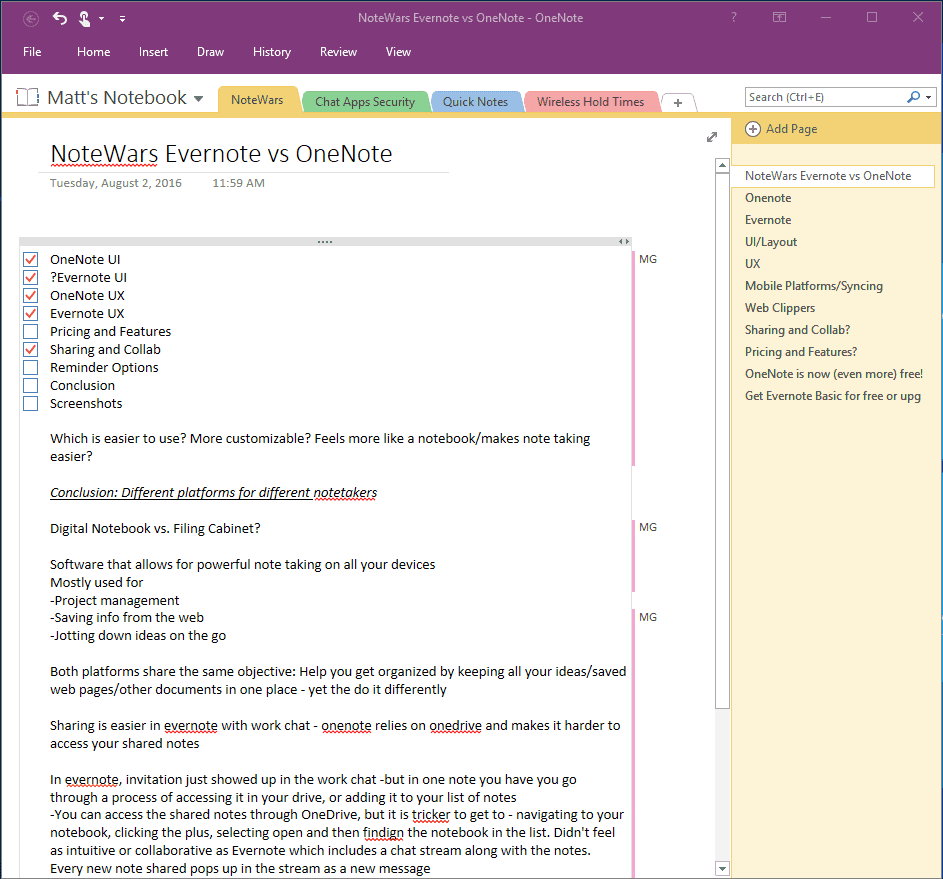This screenshot has height=879, width=943.
Task: Click the search magnifier icon
Action: click(913, 97)
